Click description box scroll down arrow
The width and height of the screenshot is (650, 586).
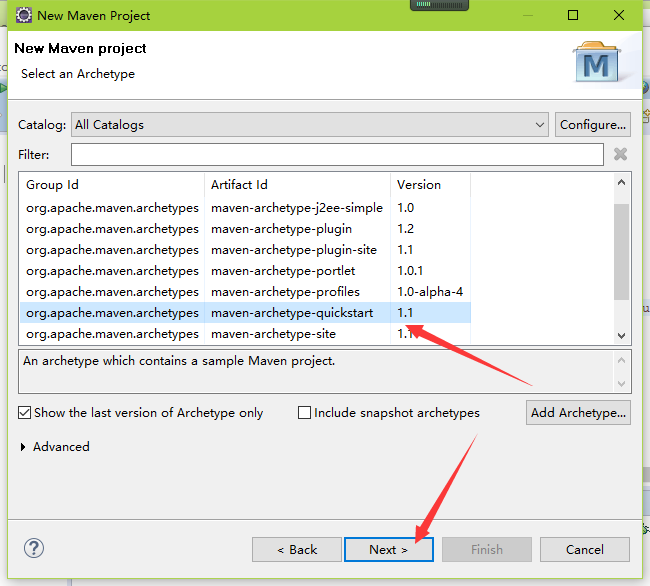tap(621, 384)
